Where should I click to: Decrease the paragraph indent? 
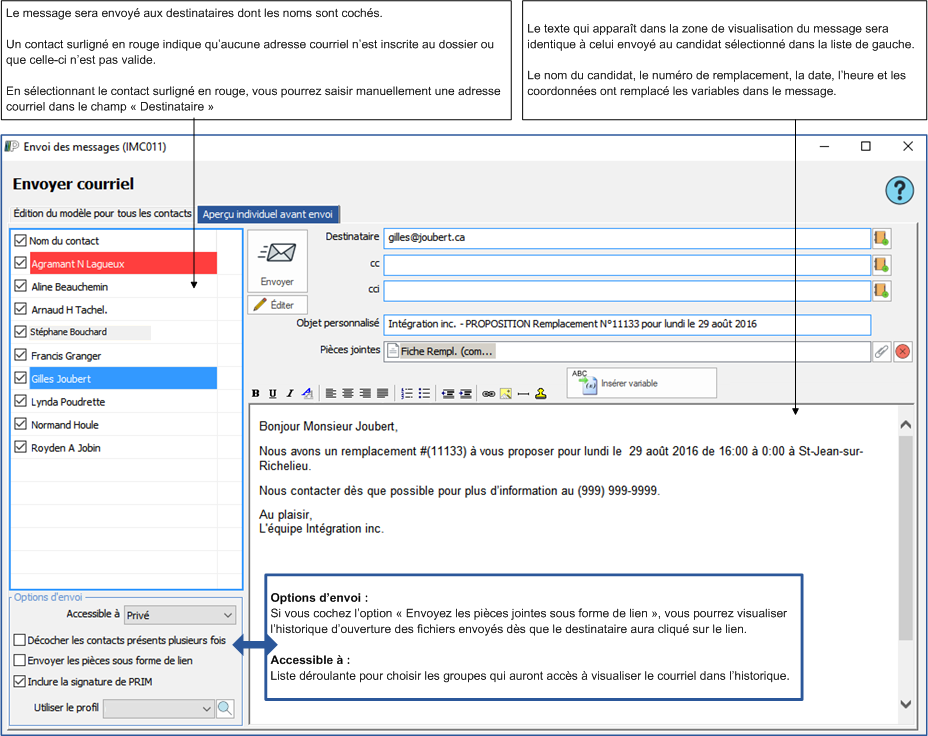click(448, 393)
